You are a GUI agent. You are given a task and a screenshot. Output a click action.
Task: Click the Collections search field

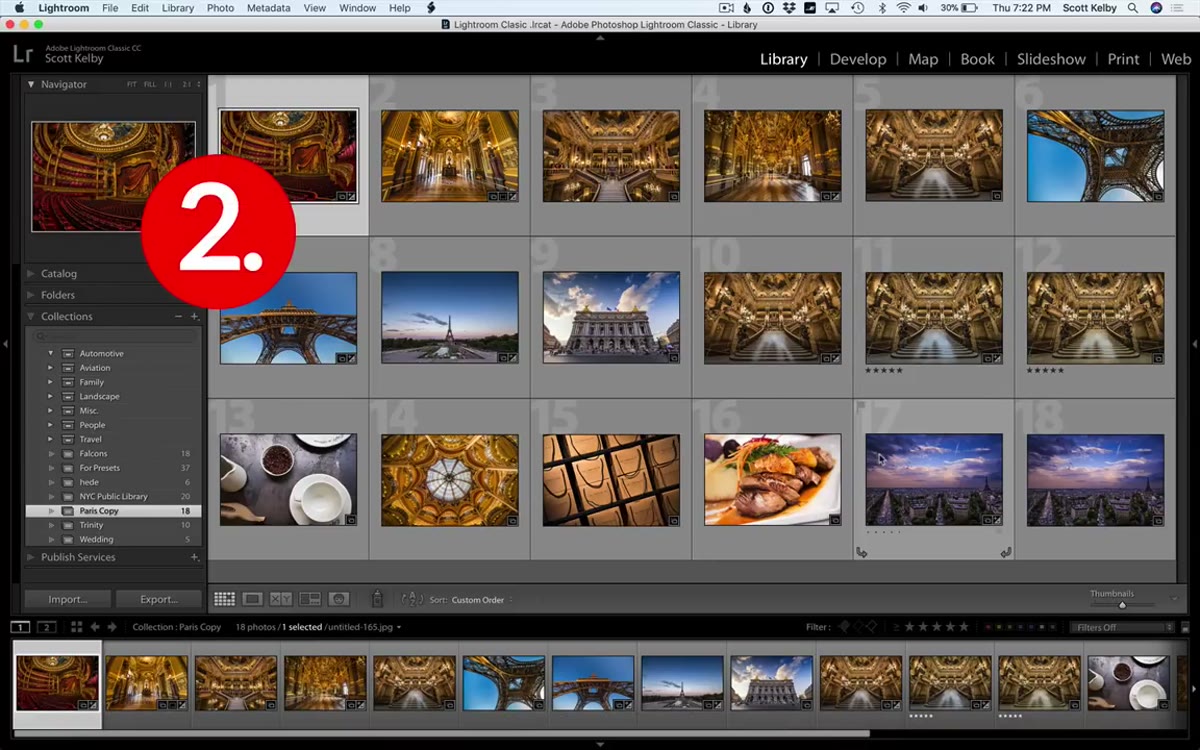click(x=113, y=336)
